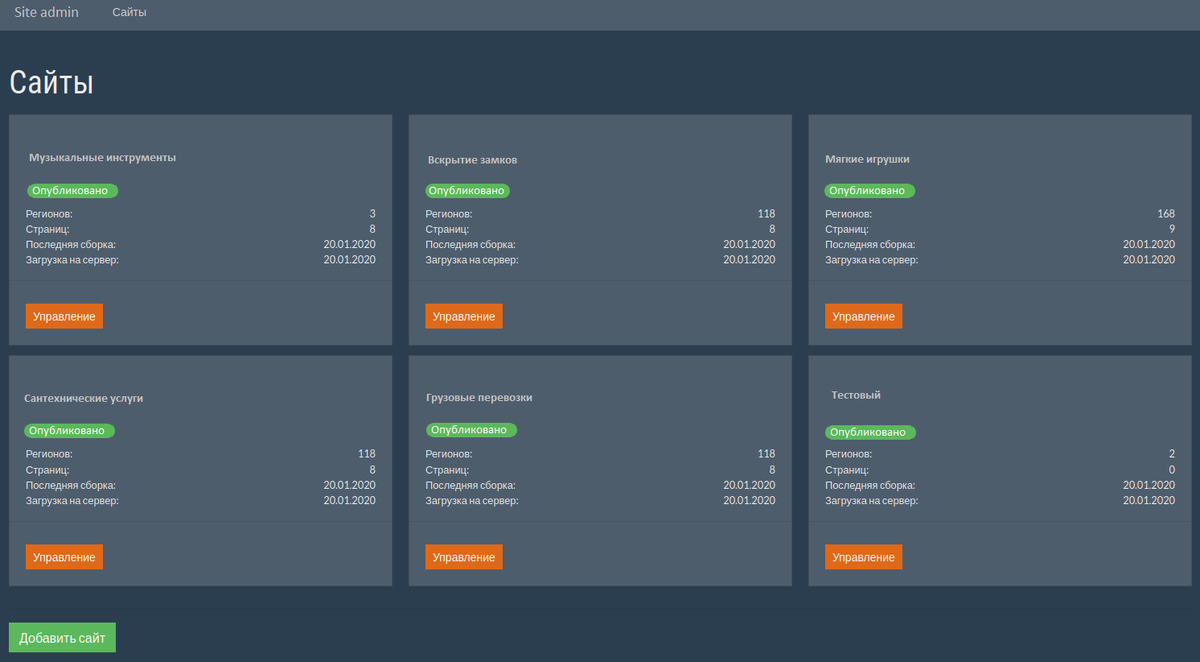The width and height of the screenshot is (1200, 662).
Task: Open the Site admin brand link
Action: pyautogui.click(x=46, y=12)
